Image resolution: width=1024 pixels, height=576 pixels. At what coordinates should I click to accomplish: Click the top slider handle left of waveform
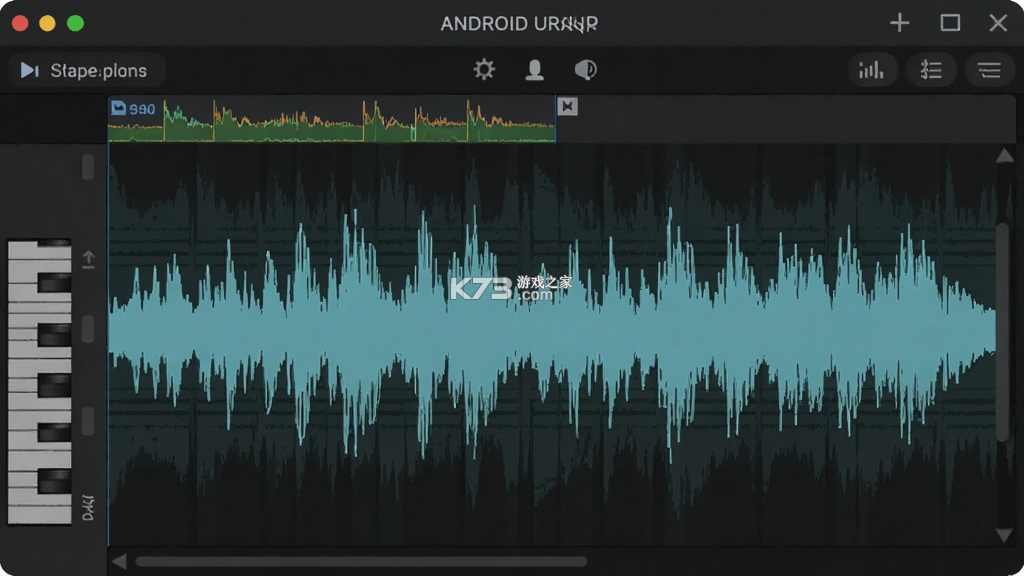(88, 167)
